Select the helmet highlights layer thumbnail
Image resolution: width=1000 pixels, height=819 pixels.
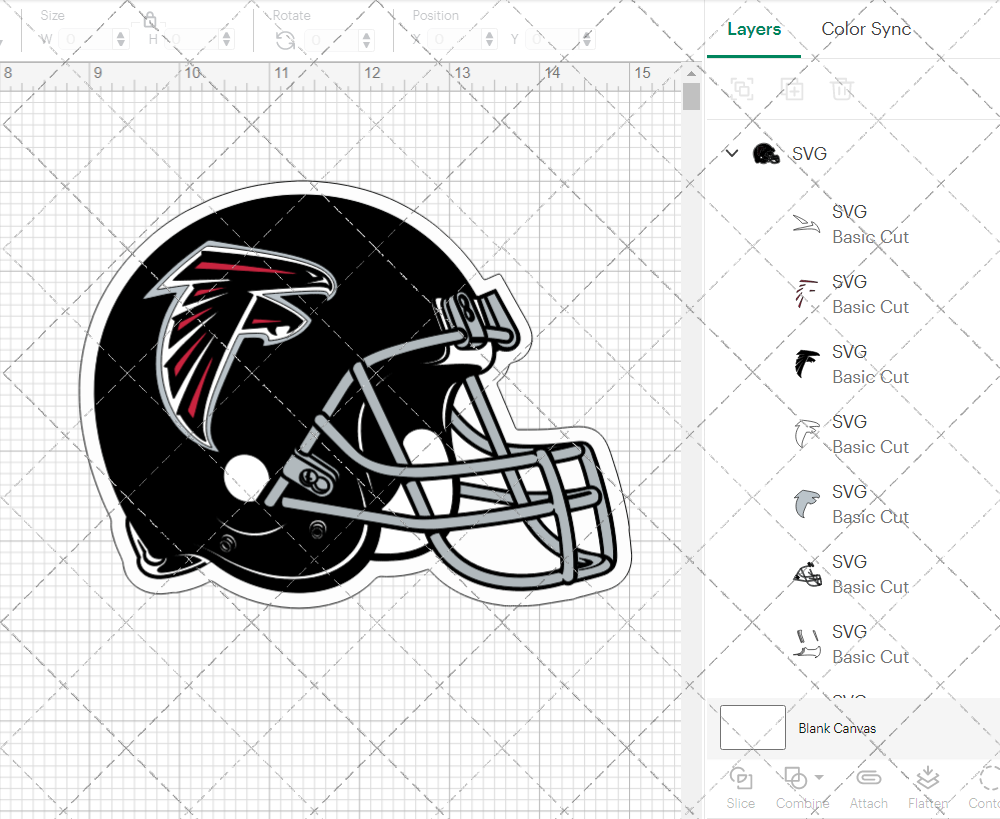807,644
